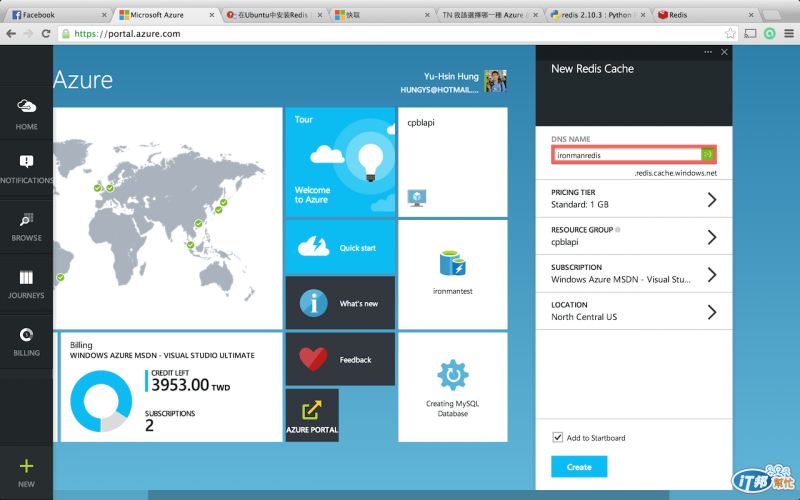The image size is (800, 500).
Task: Expand the Subscription chevron
Action: coord(712,274)
